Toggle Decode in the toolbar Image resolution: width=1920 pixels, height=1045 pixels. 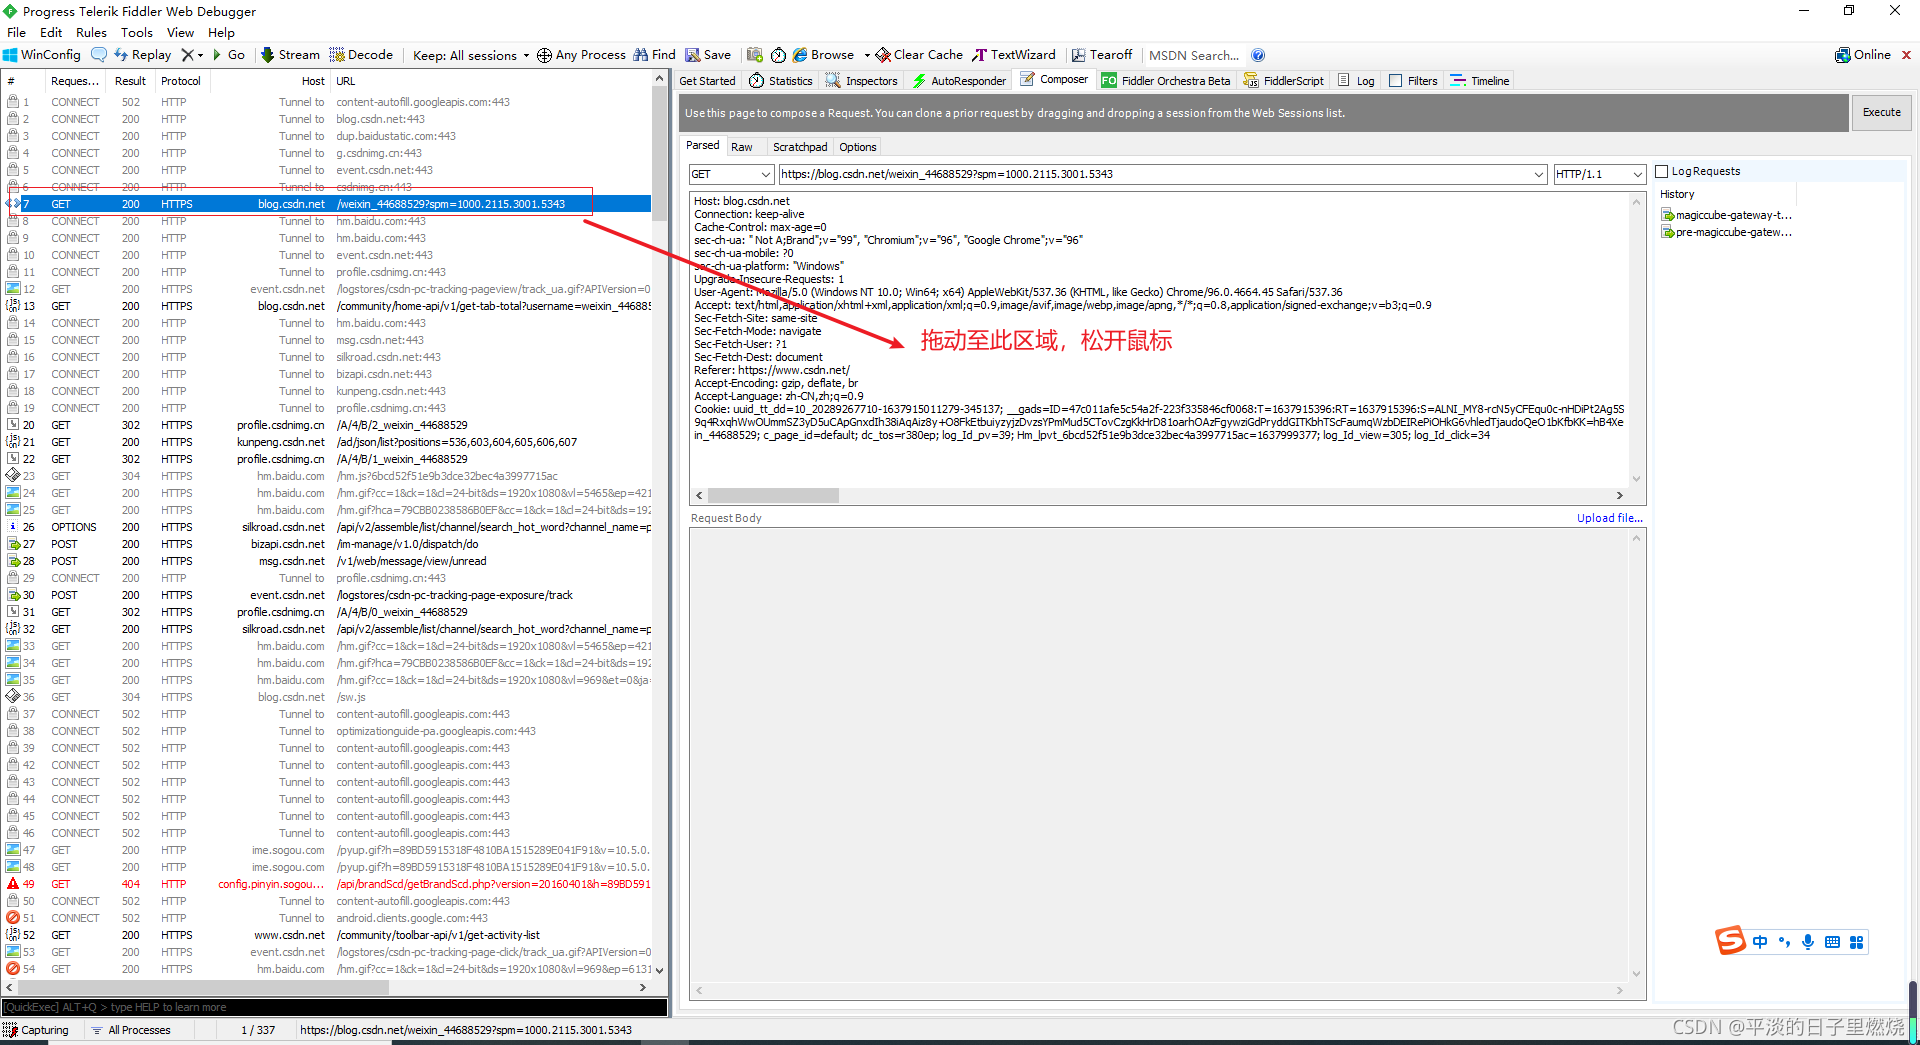(361, 55)
